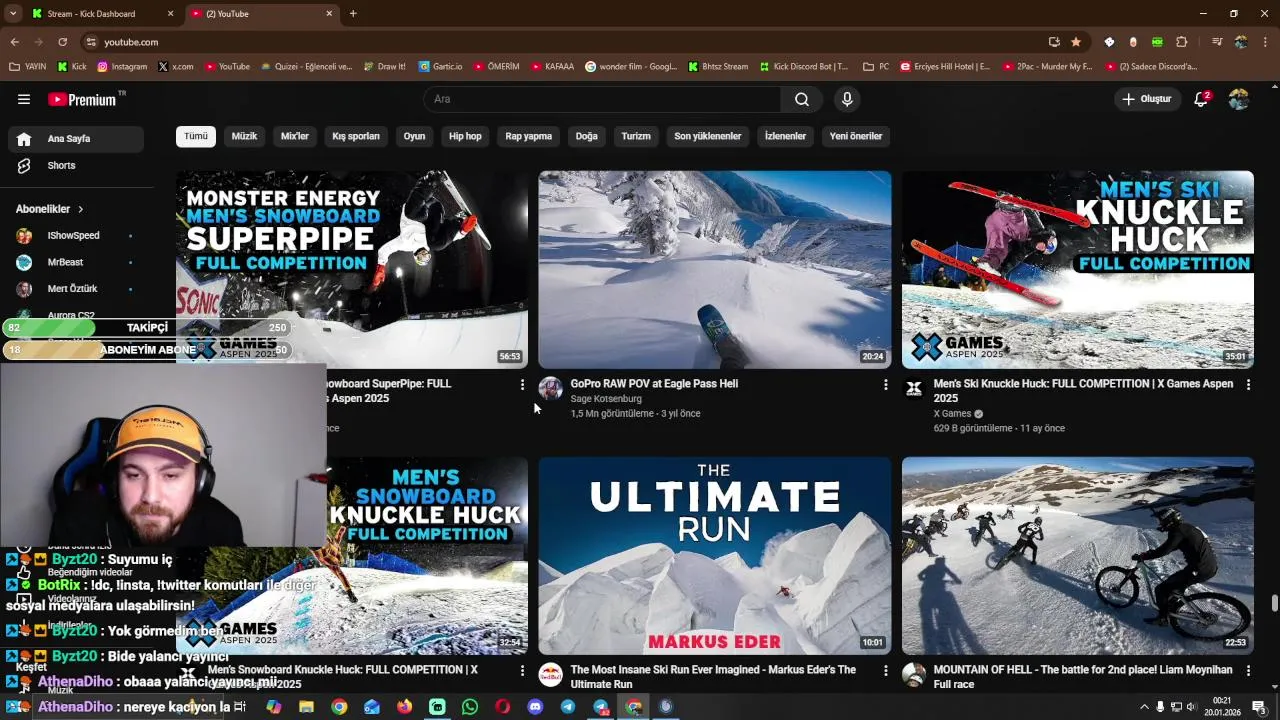The width and height of the screenshot is (1280, 720).
Task: Click the YouTube Premium logo
Action: 82,99
